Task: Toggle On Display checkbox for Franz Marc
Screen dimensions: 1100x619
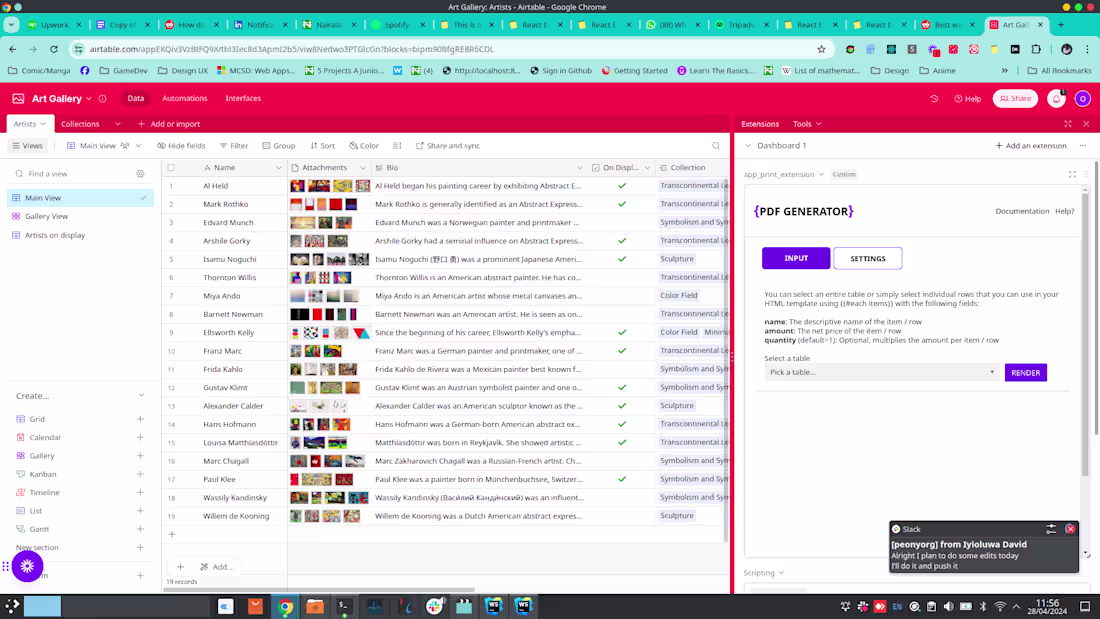Action: click(622, 351)
